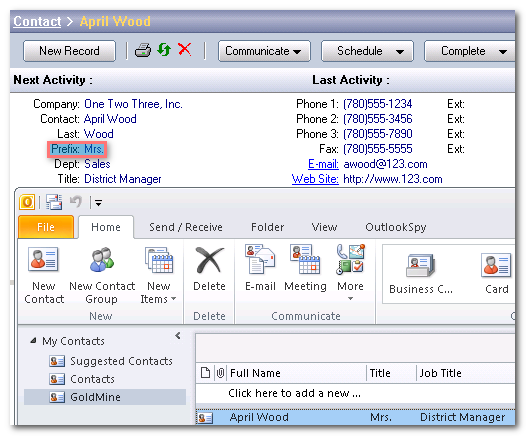Create a New Contact in Outlook ribbon

point(44,275)
